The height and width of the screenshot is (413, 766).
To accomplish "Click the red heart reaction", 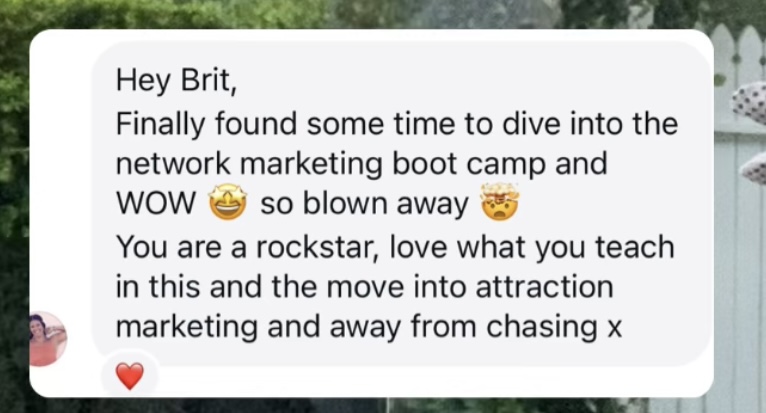I will [x=129, y=376].
